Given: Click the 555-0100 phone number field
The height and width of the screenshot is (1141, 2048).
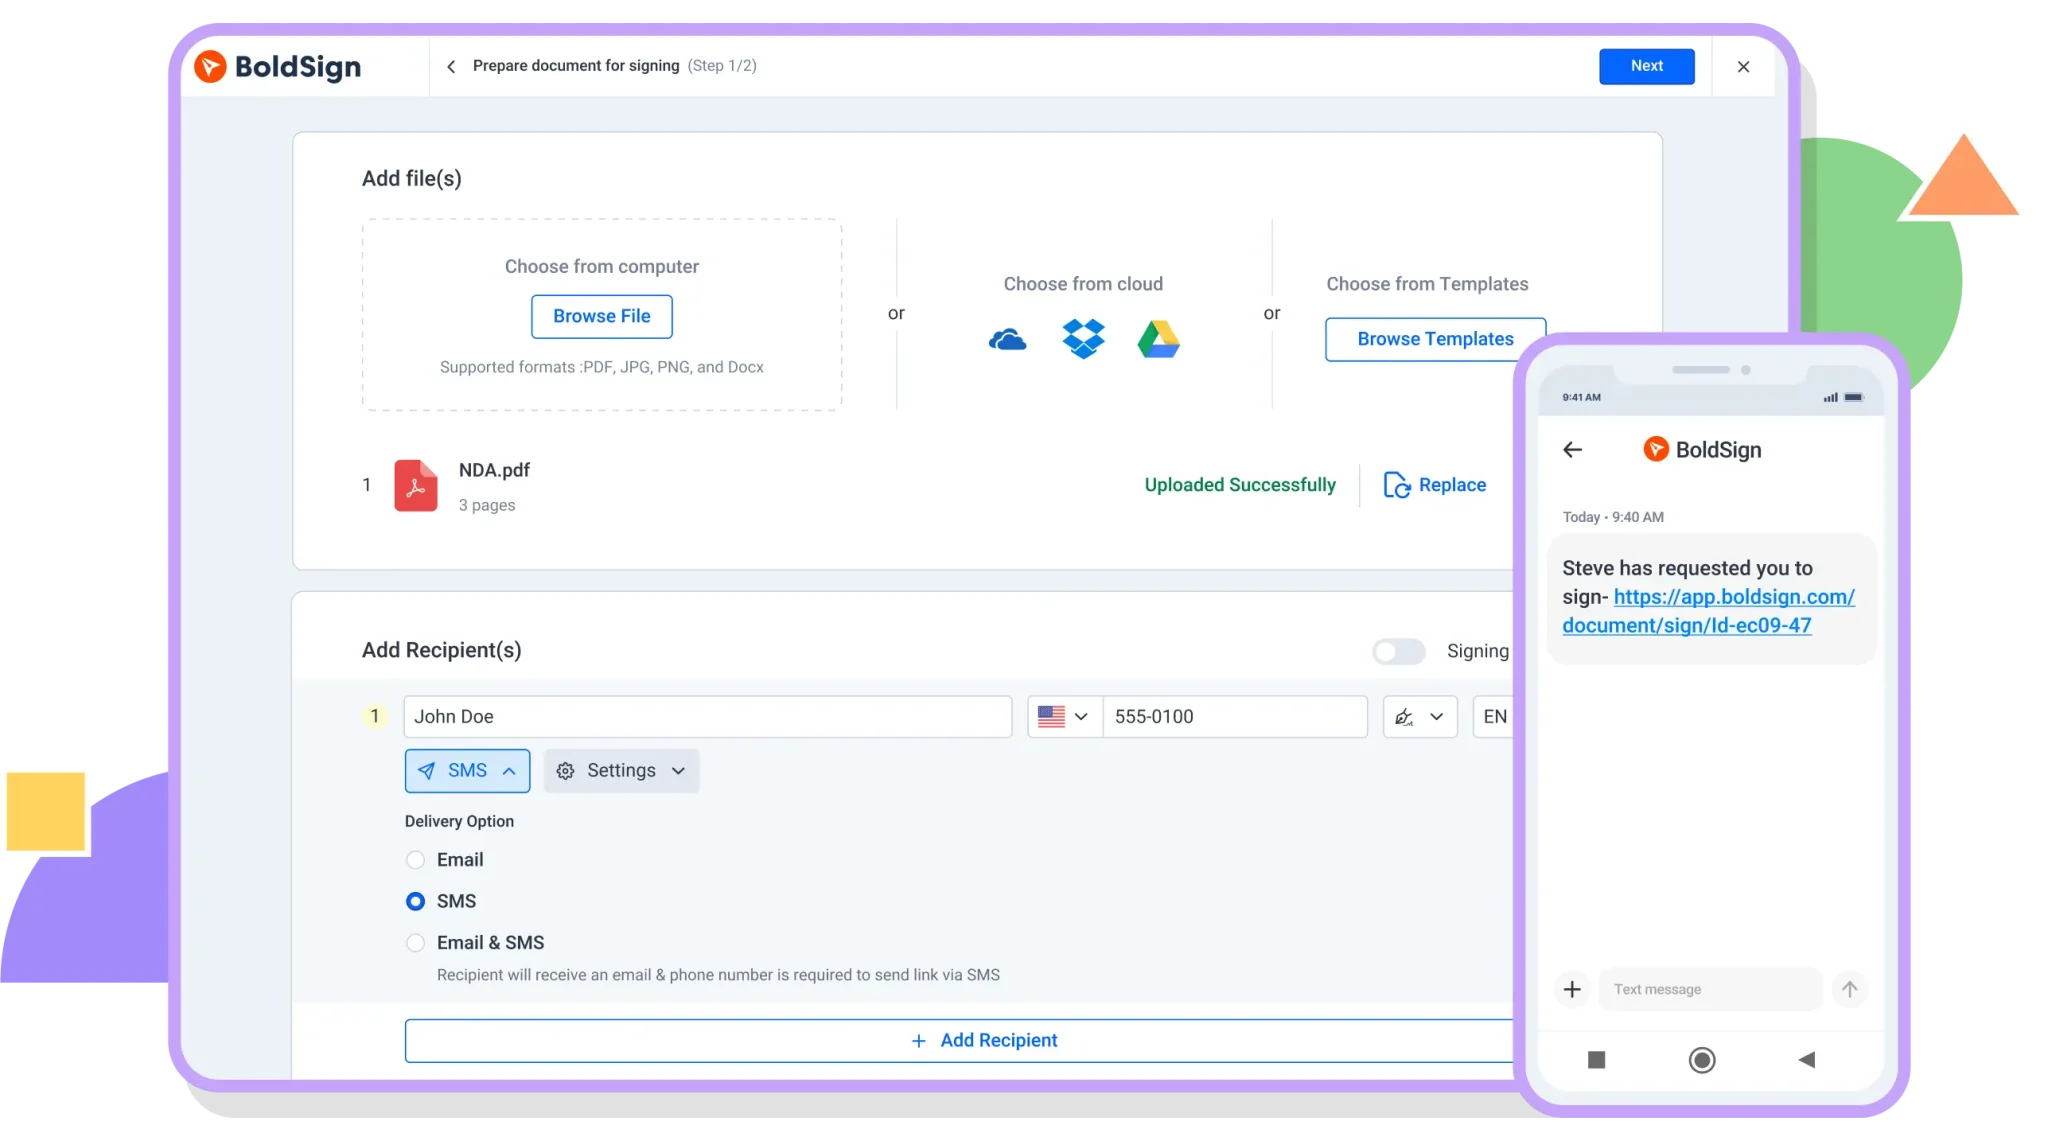Looking at the screenshot, I should click(x=1235, y=717).
